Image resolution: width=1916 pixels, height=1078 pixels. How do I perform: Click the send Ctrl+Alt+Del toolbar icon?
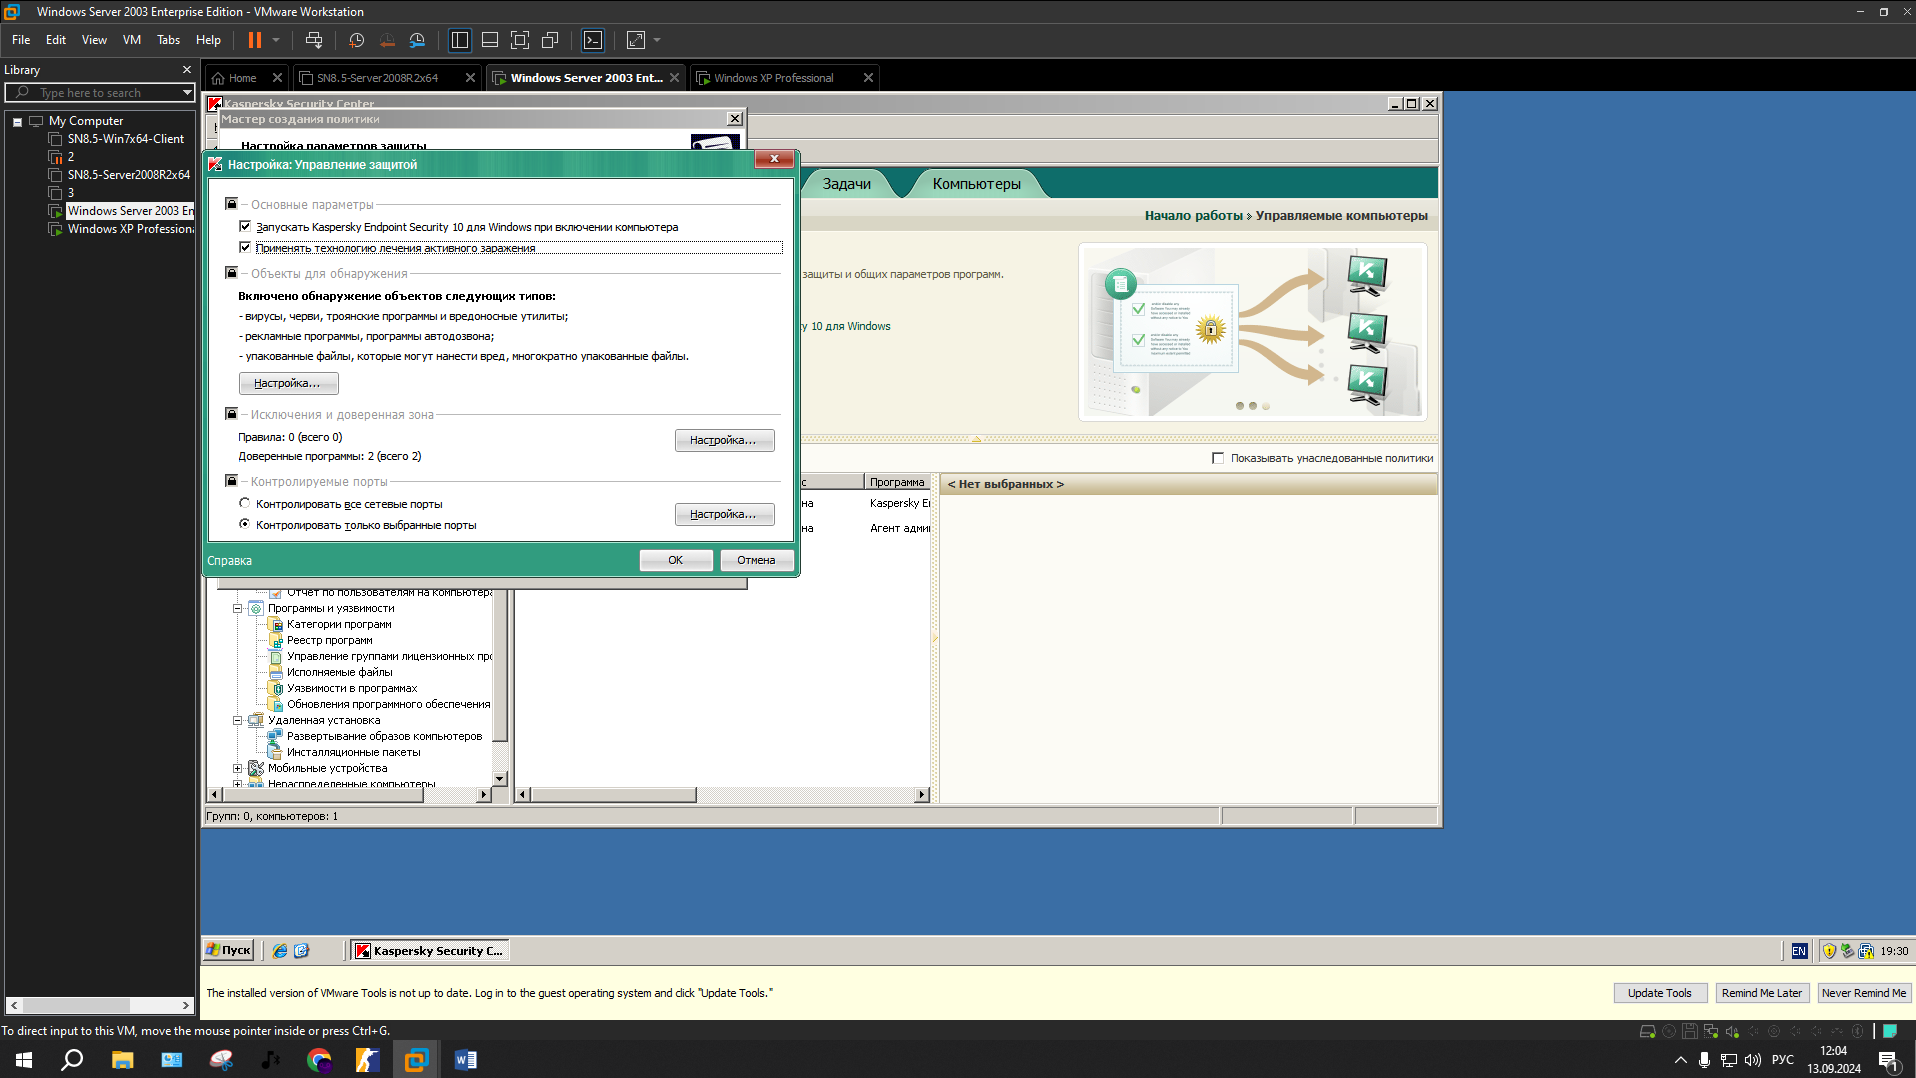tap(314, 40)
